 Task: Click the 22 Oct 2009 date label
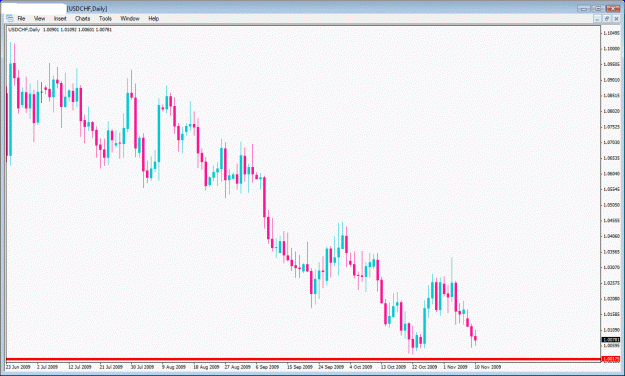425,367
